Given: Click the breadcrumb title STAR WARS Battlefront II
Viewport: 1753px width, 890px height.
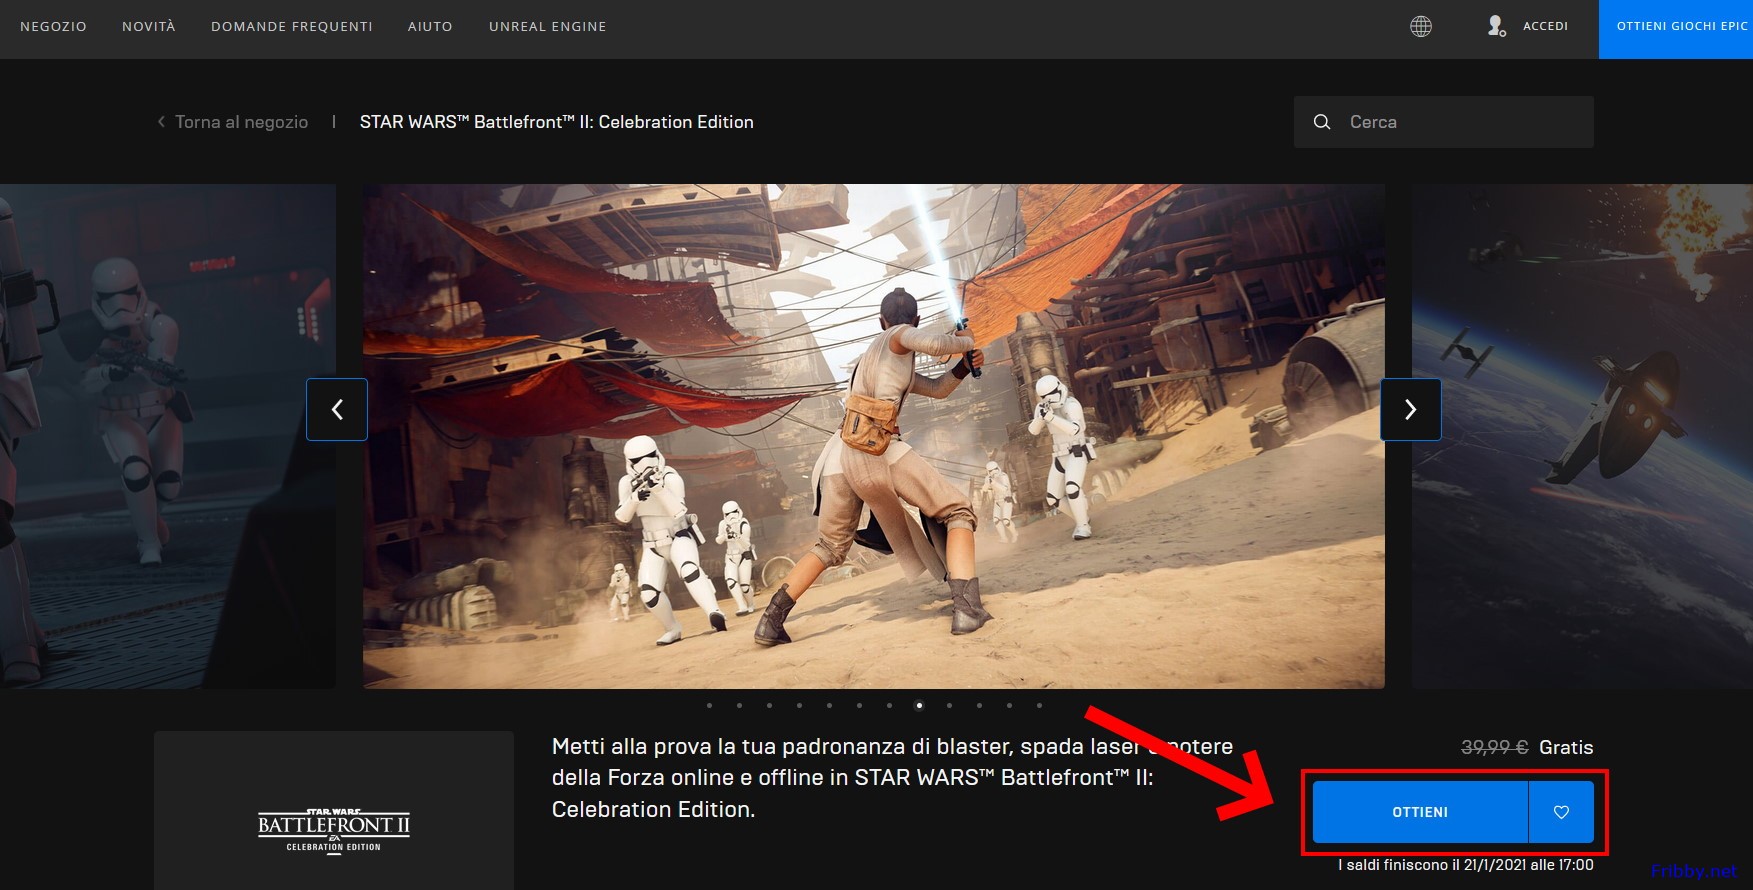Looking at the screenshot, I should [557, 122].
